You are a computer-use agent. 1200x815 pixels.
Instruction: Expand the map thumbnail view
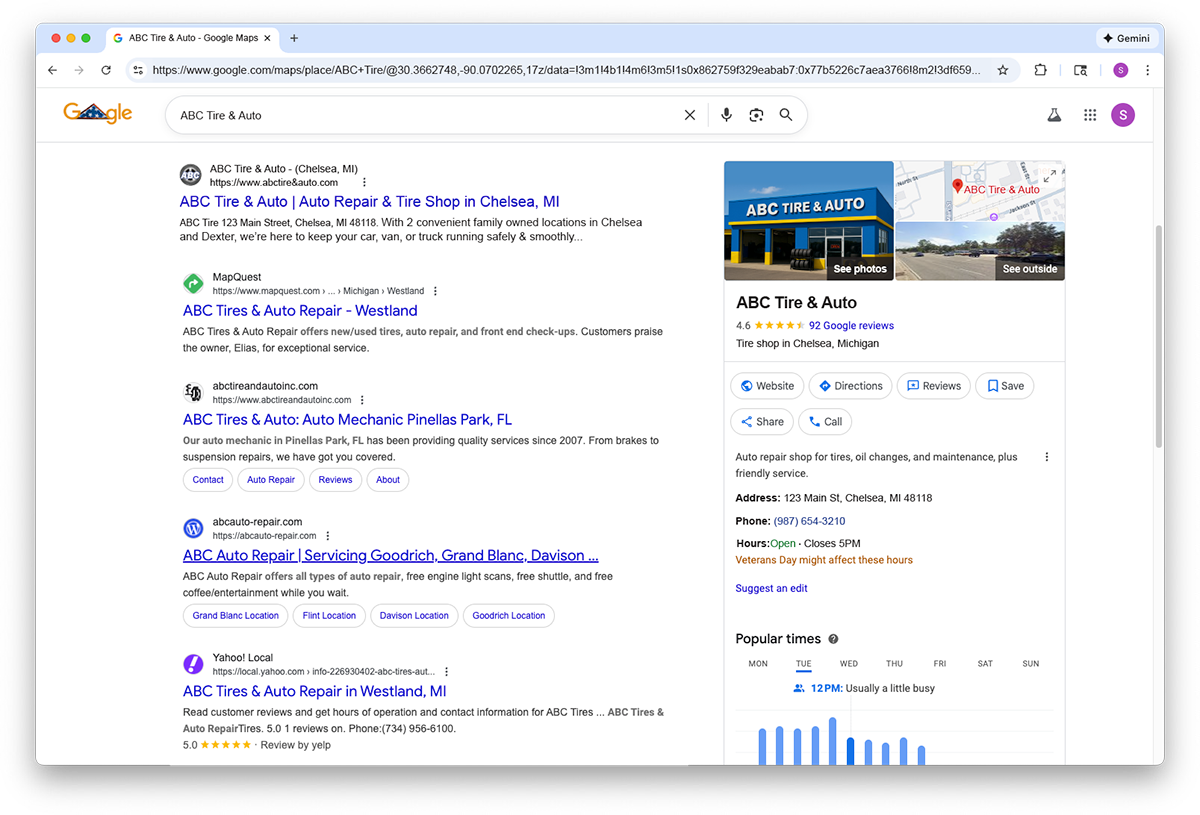pyautogui.click(x=1049, y=176)
